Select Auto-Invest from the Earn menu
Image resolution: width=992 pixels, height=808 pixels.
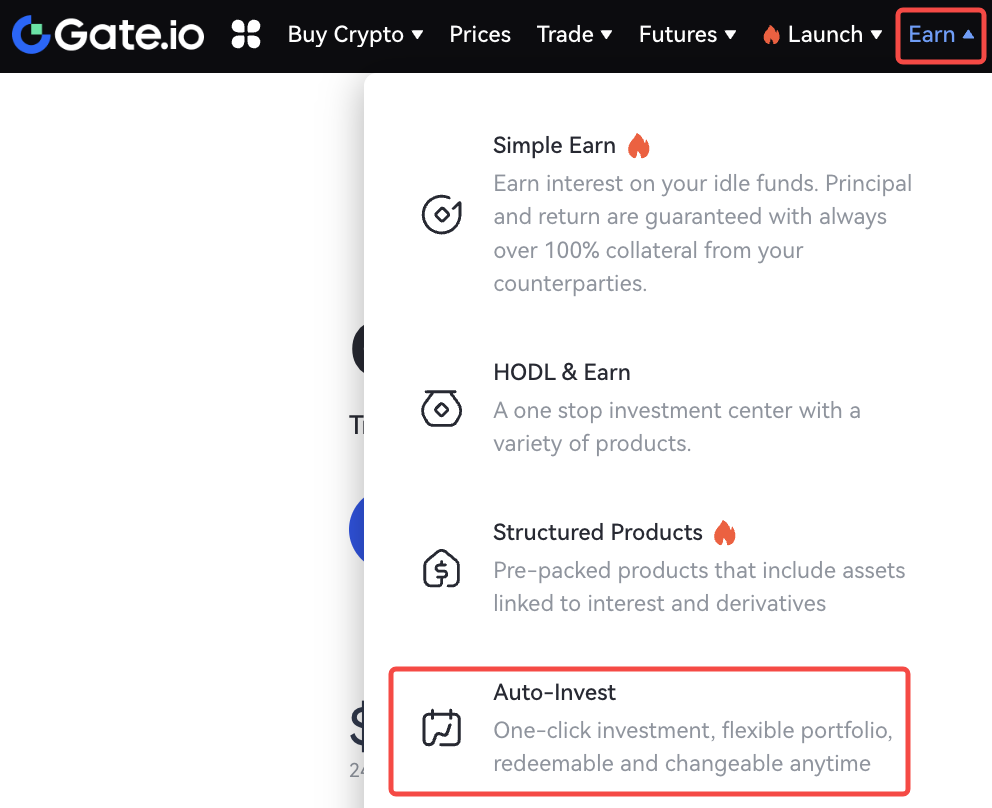555,692
